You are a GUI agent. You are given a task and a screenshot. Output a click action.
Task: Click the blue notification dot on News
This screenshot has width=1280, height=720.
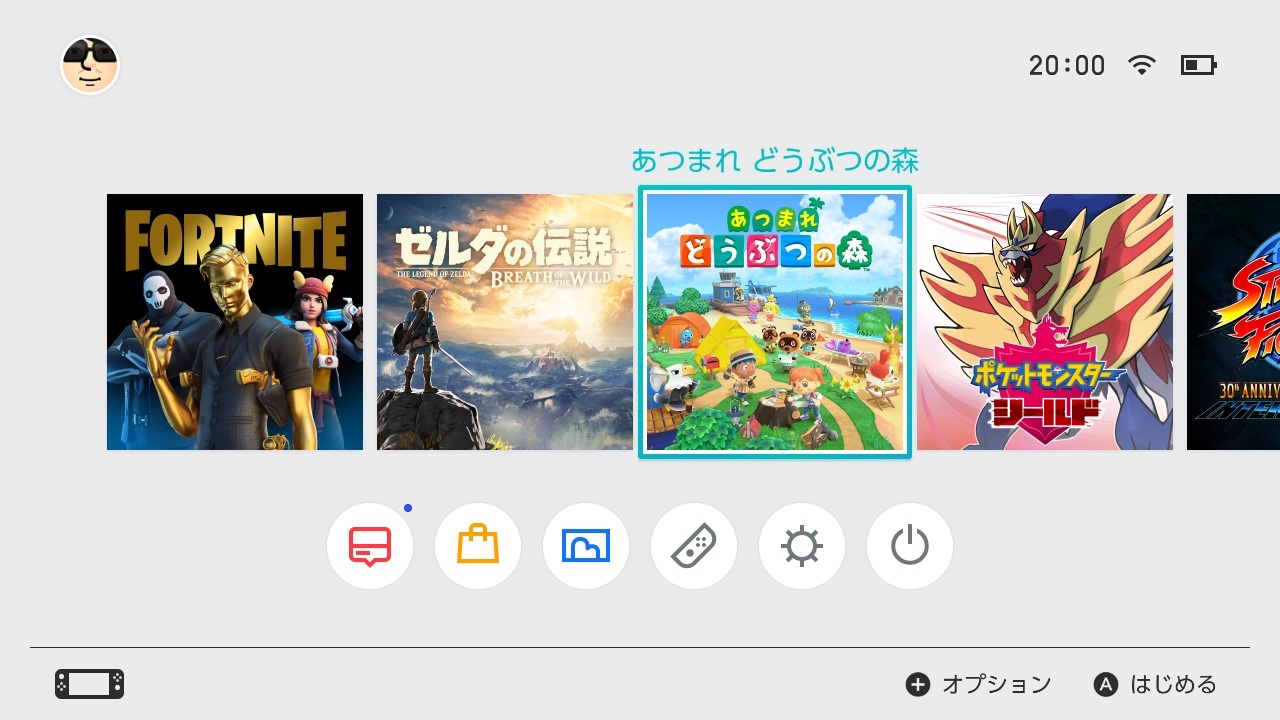click(408, 508)
